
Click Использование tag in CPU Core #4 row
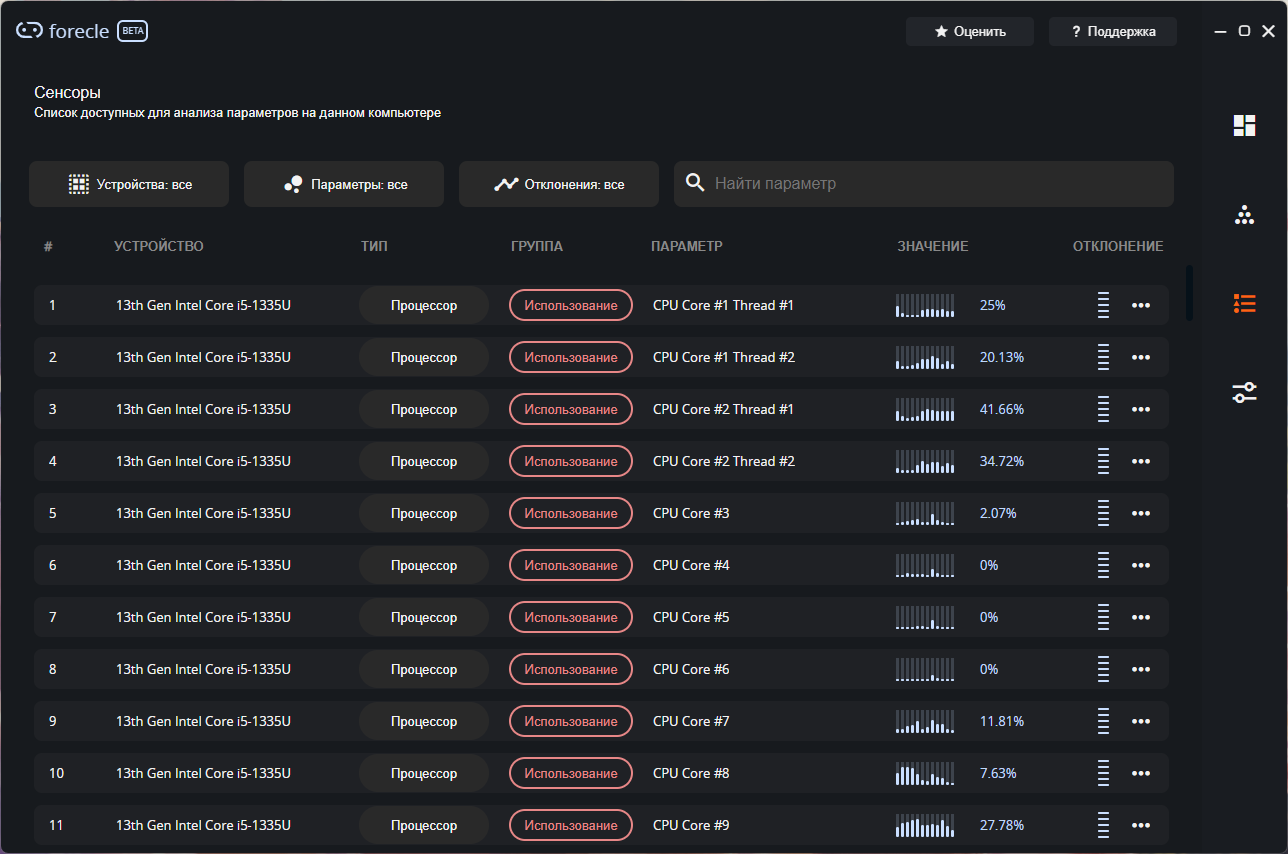coord(571,565)
